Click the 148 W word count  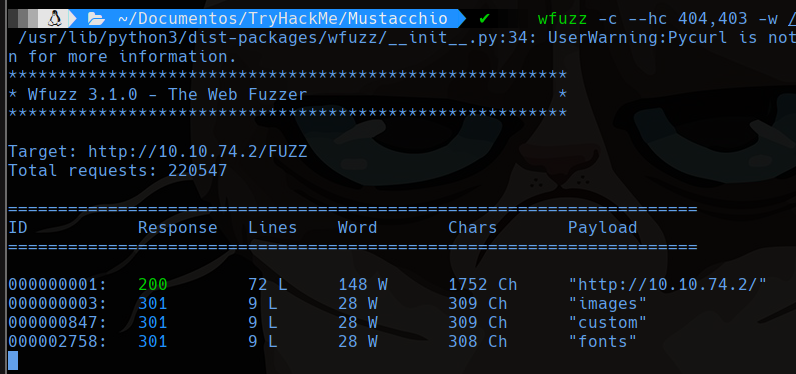(x=363, y=285)
